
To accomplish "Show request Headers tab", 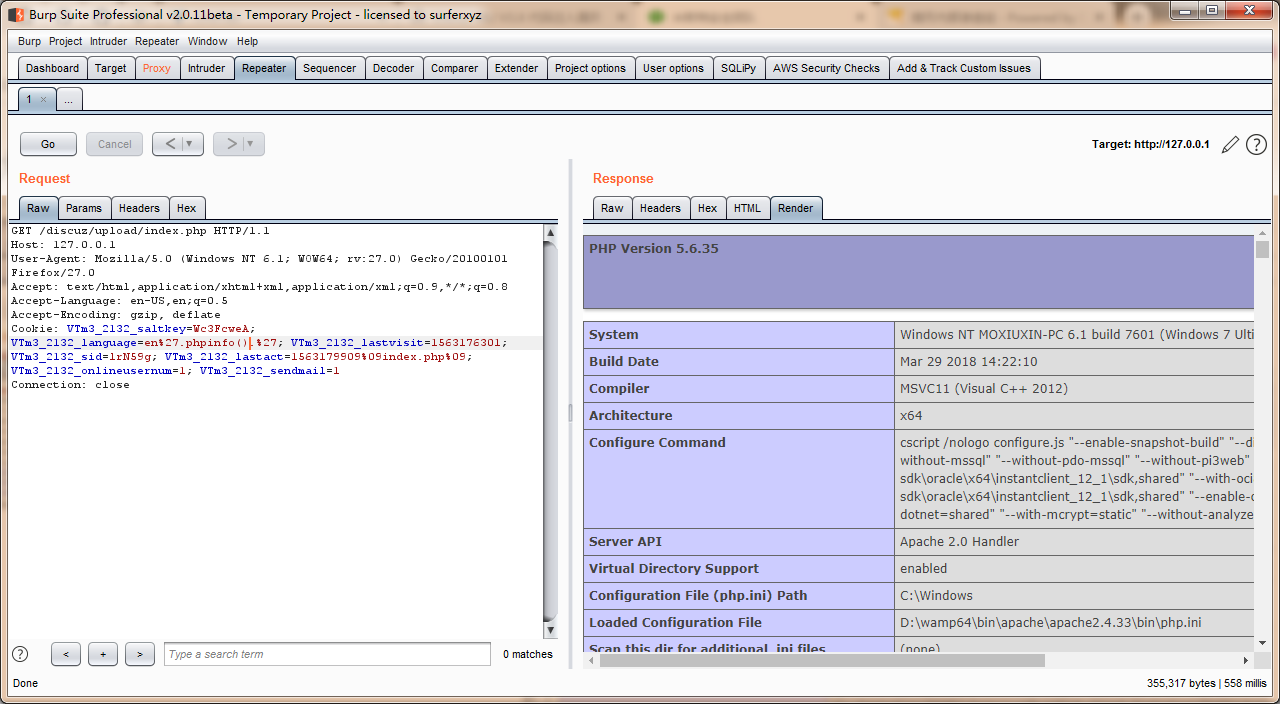I will (139, 208).
